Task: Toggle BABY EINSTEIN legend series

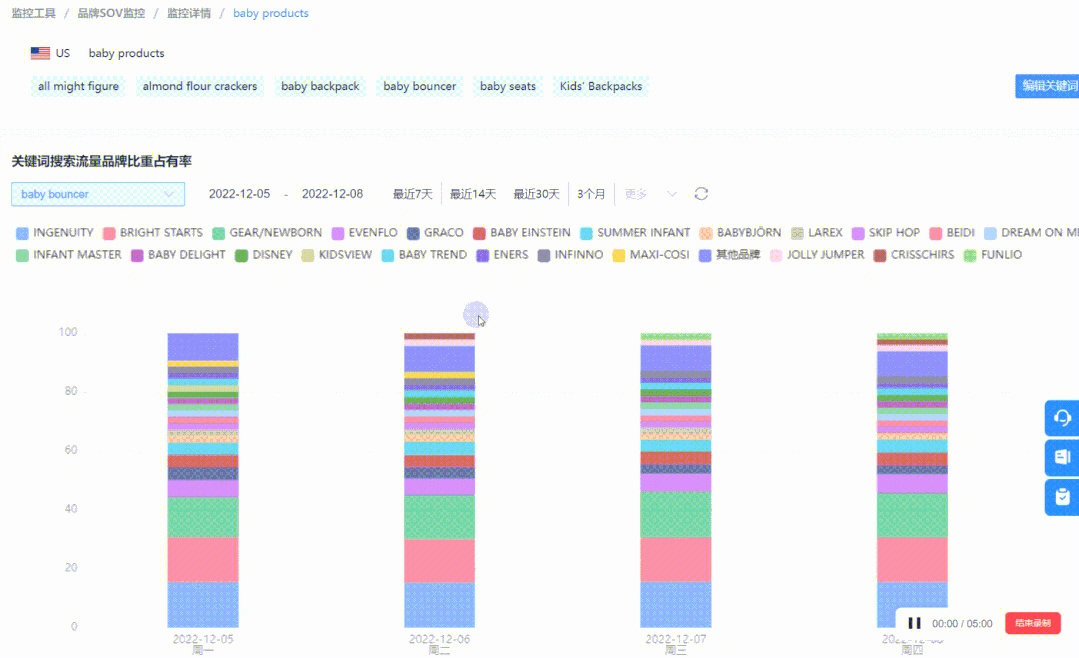Action: [x=522, y=233]
